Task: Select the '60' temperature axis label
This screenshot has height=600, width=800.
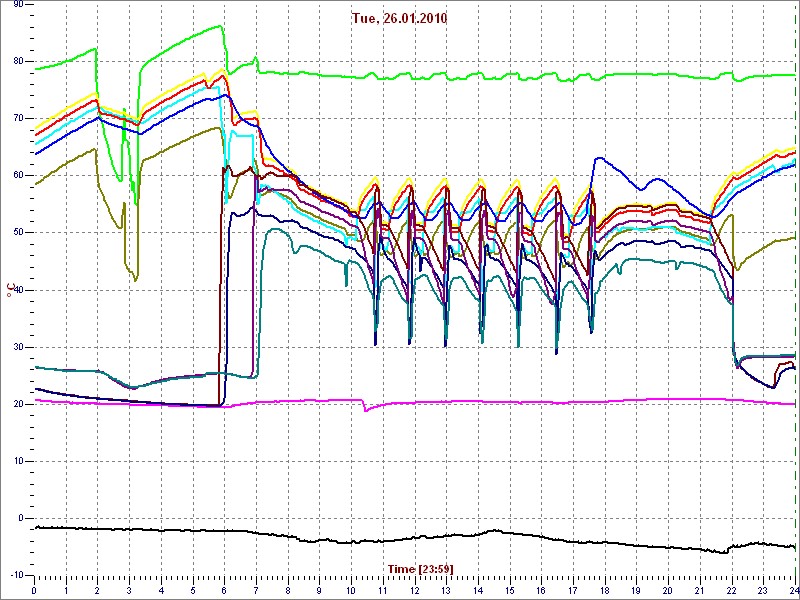Action: [x=17, y=175]
